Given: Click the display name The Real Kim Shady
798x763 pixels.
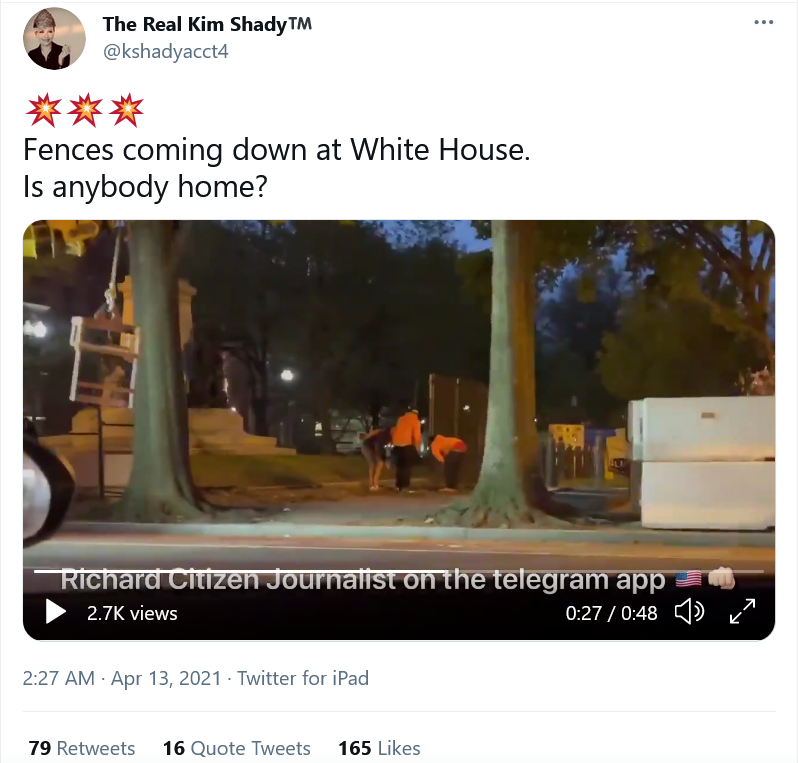Looking at the screenshot, I should click(207, 24).
